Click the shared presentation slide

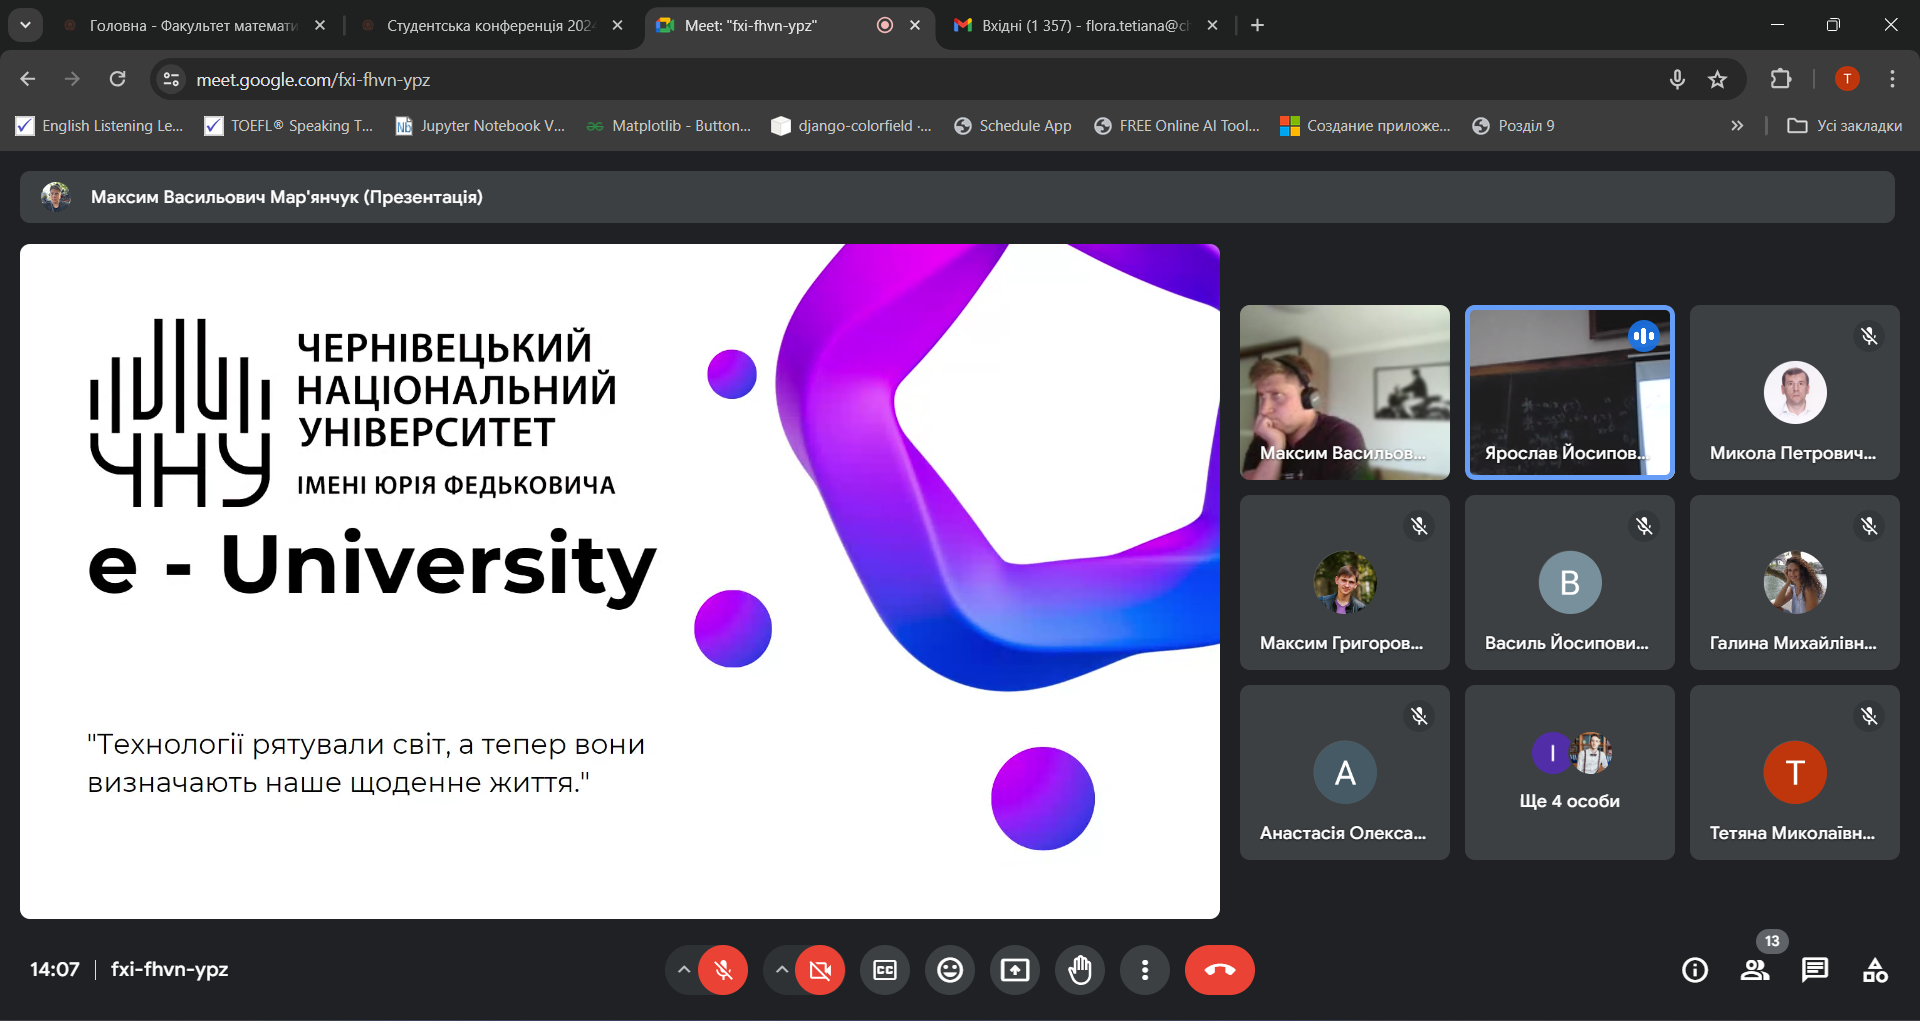[x=620, y=581]
